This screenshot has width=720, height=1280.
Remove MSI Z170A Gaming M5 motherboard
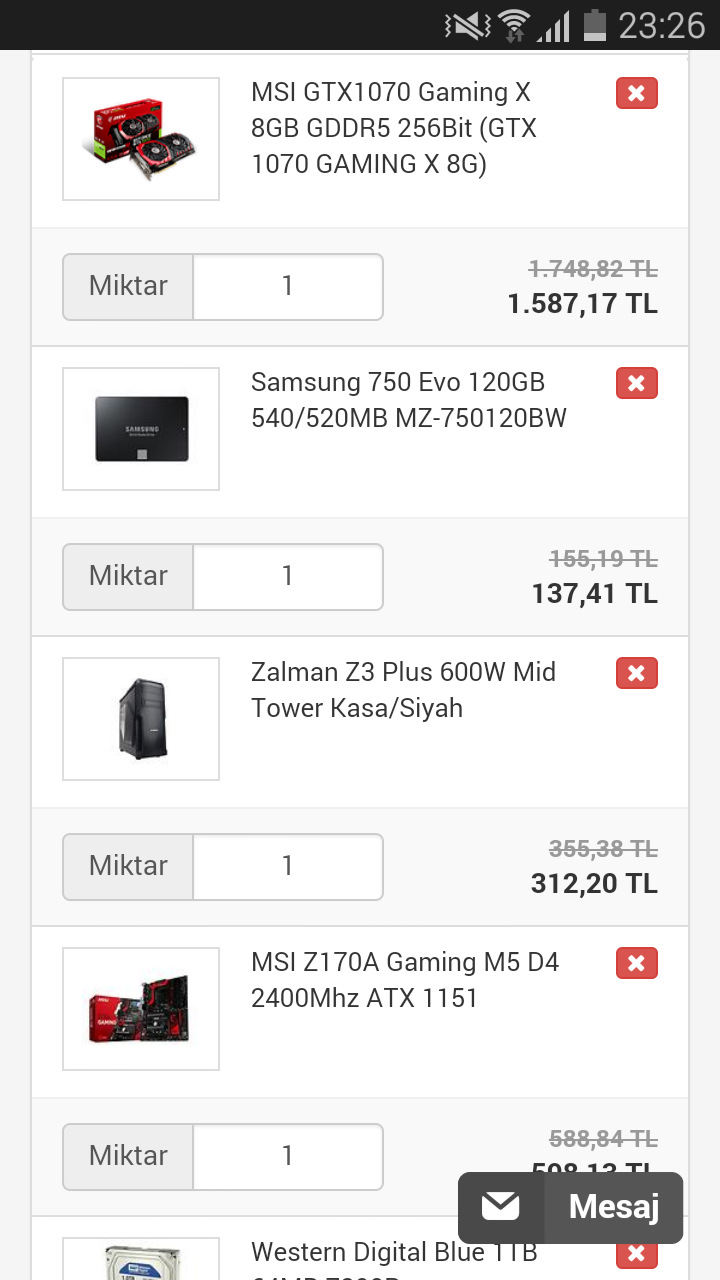636,964
